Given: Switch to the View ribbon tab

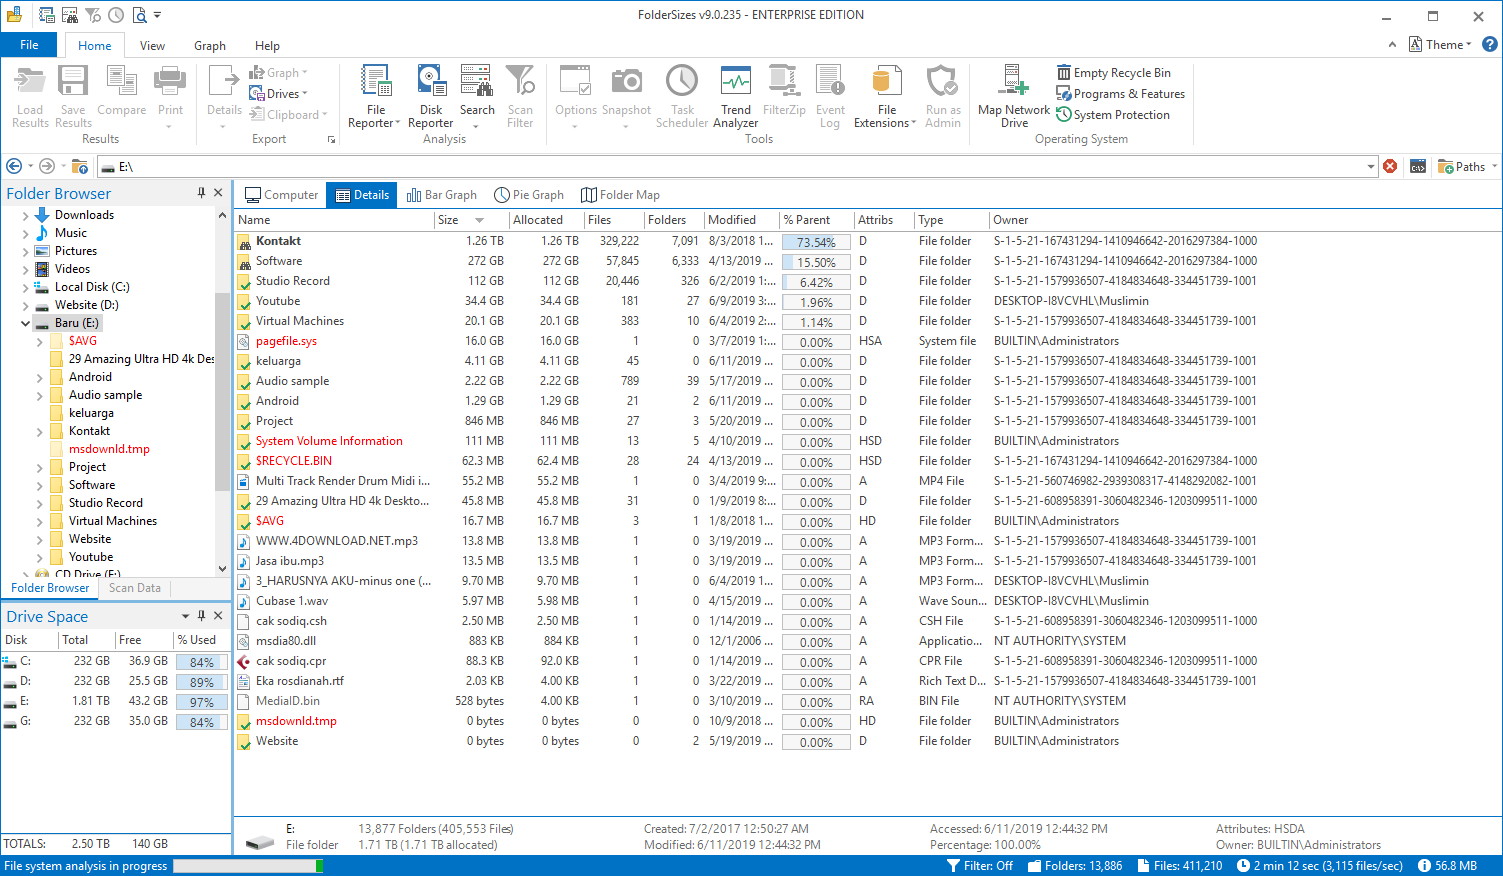Looking at the screenshot, I should pos(152,45).
